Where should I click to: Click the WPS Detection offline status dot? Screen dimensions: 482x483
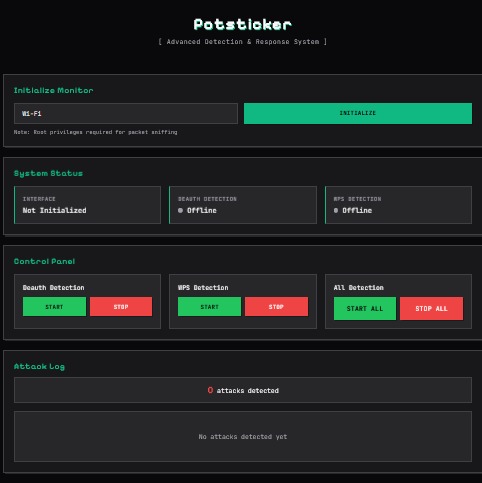[x=336, y=210]
